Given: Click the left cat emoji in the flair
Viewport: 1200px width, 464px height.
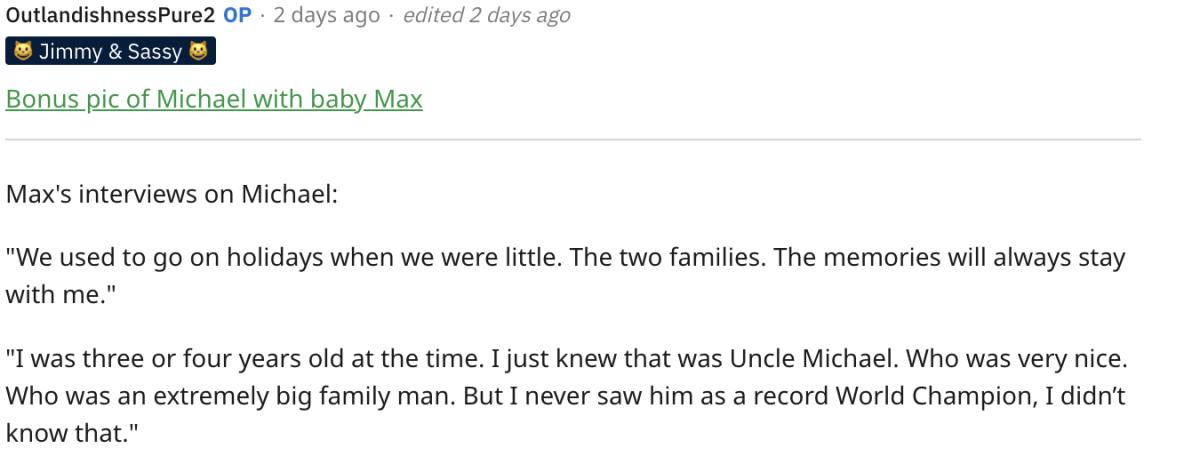Looking at the screenshot, I should point(21,52).
